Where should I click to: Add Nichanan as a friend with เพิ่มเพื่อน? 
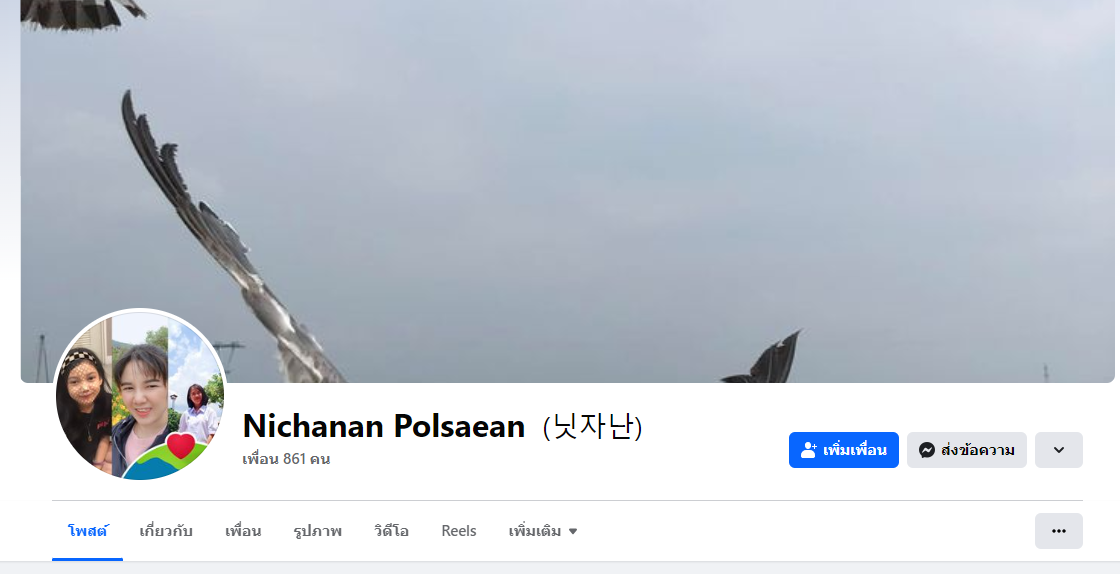[844, 450]
